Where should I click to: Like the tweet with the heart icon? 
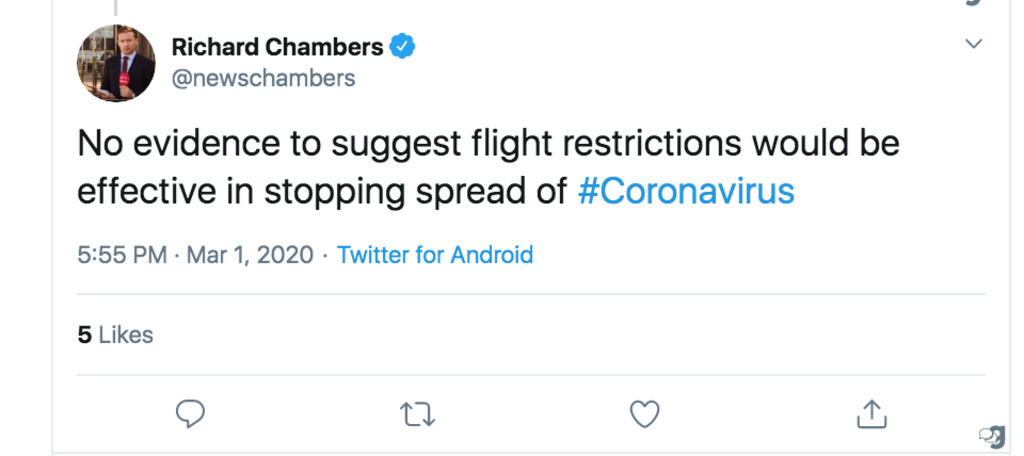pos(645,414)
